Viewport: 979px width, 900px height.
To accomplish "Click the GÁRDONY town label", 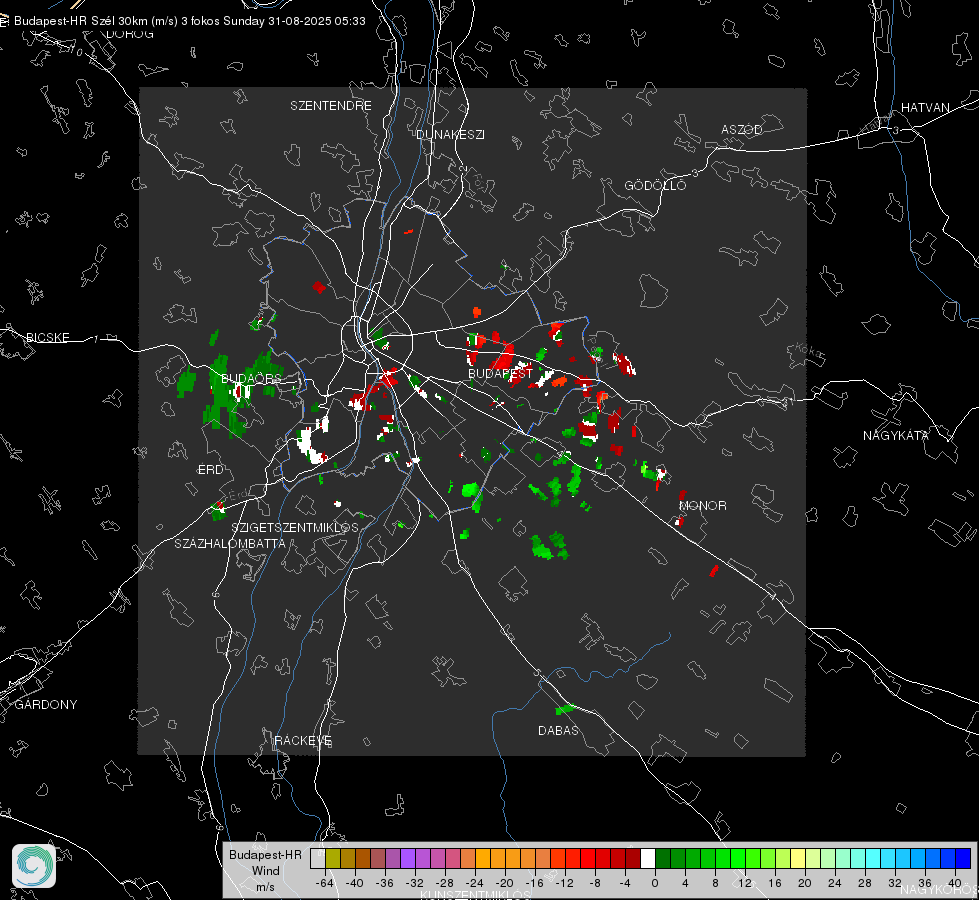I will click(46, 705).
